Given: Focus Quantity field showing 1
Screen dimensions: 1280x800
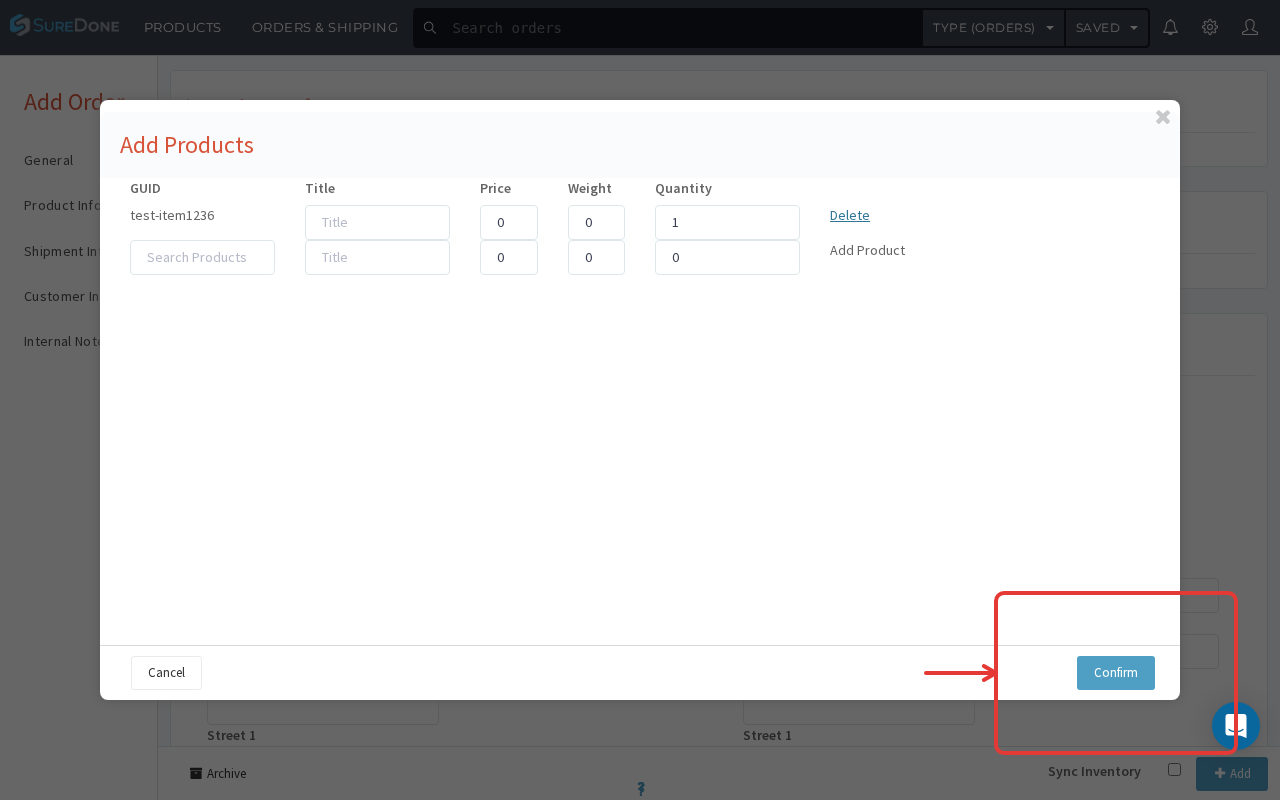Looking at the screenshot, I should point(727,222).
